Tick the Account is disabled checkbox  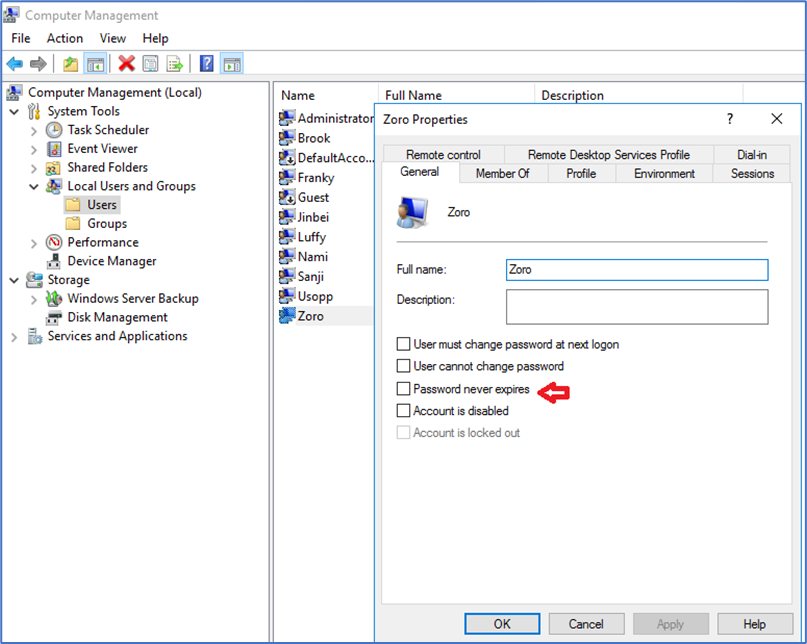coord(404,411)
